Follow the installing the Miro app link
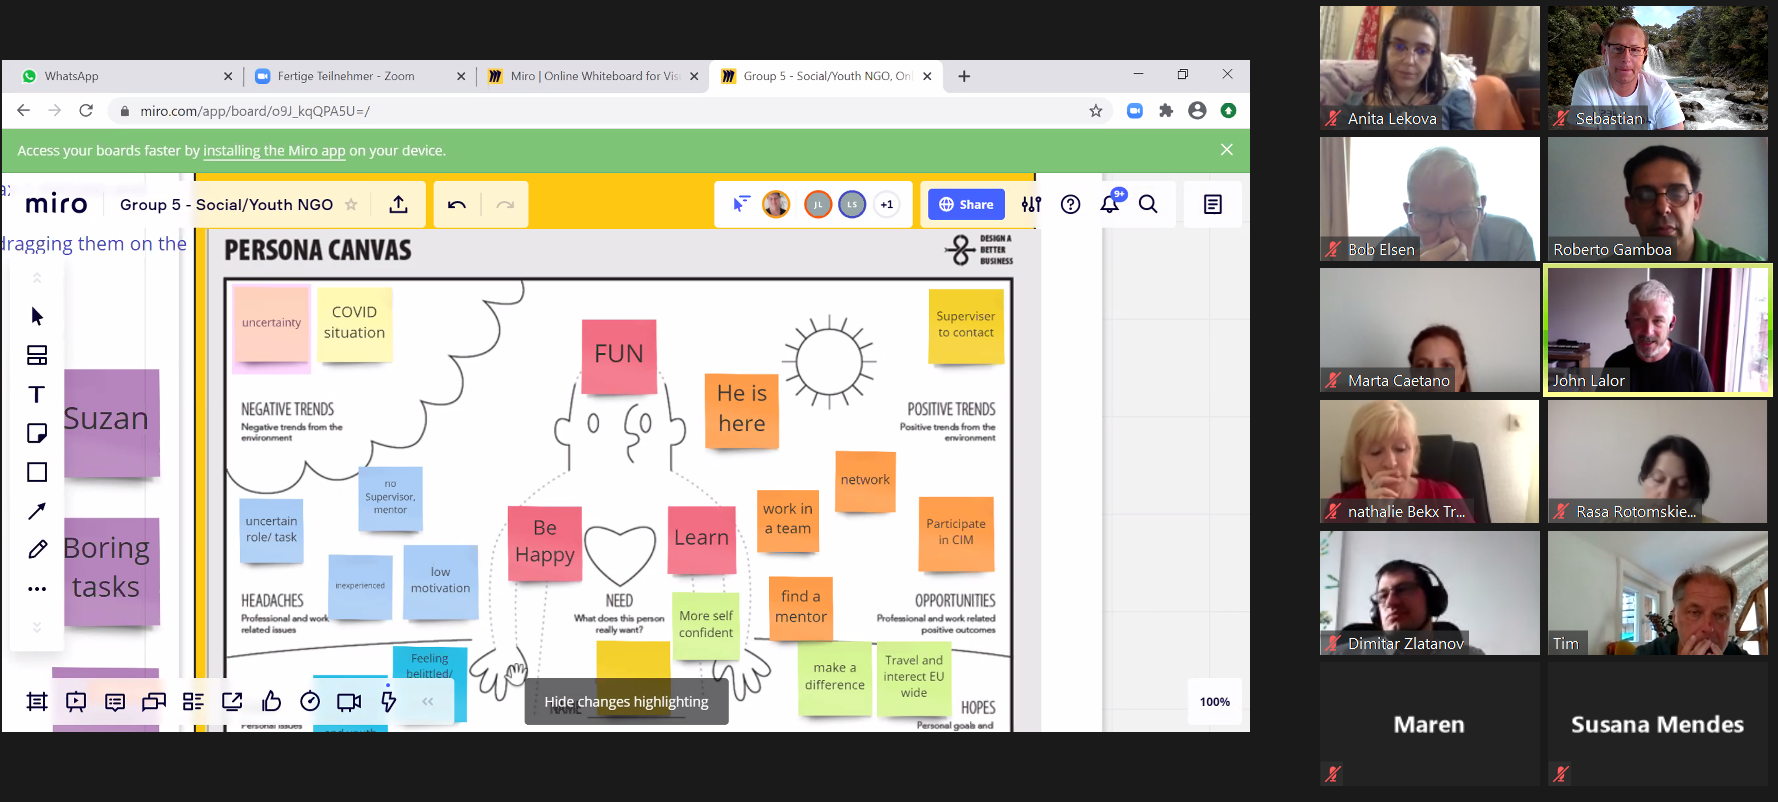 pyautogui.click(x=274, y=151)
